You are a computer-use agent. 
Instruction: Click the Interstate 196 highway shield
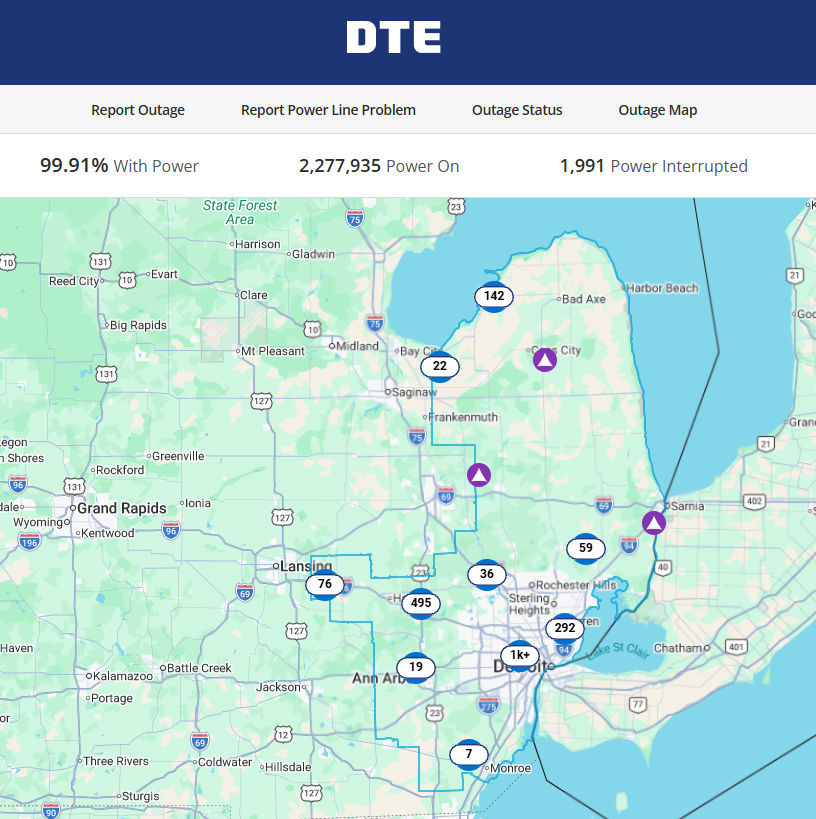tap(29, 542)
